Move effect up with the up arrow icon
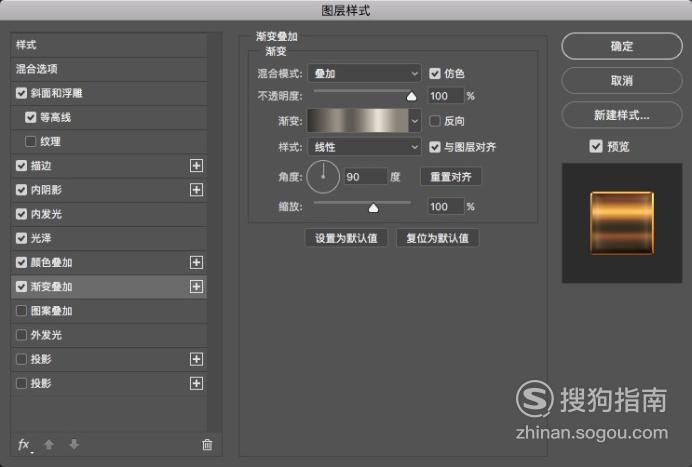Screen dimensions: 692x467 pos(49,444)
